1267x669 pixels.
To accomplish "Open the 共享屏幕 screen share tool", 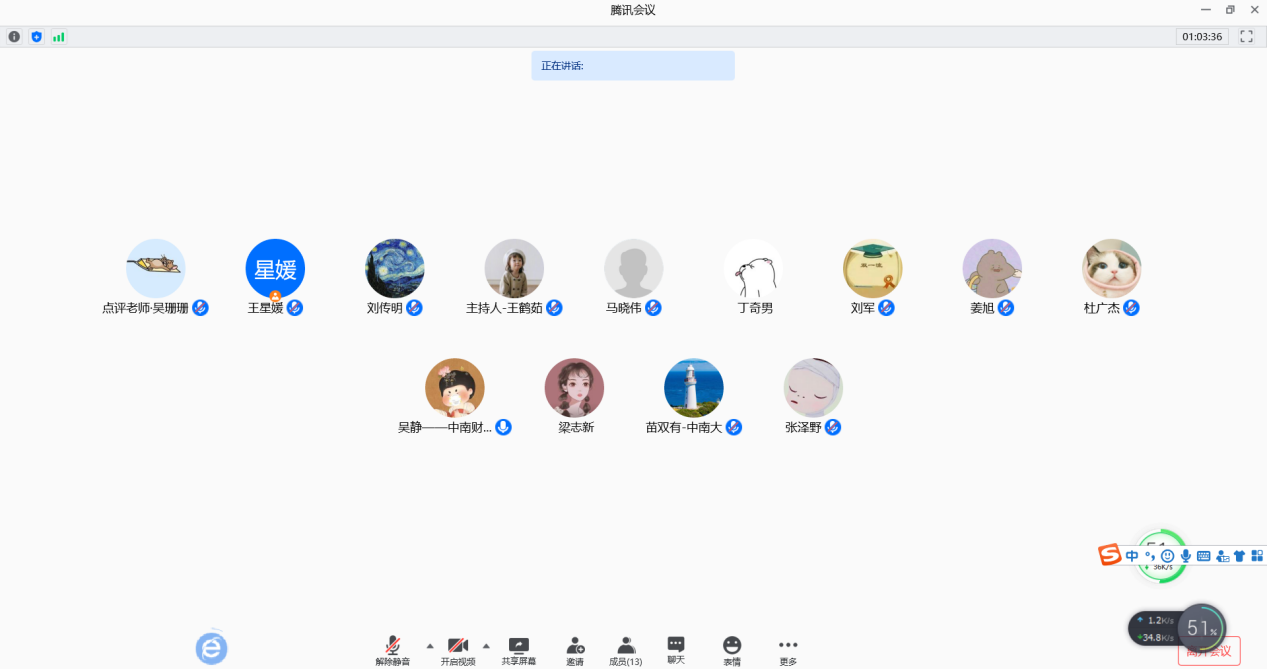I will tap(518, 650).
